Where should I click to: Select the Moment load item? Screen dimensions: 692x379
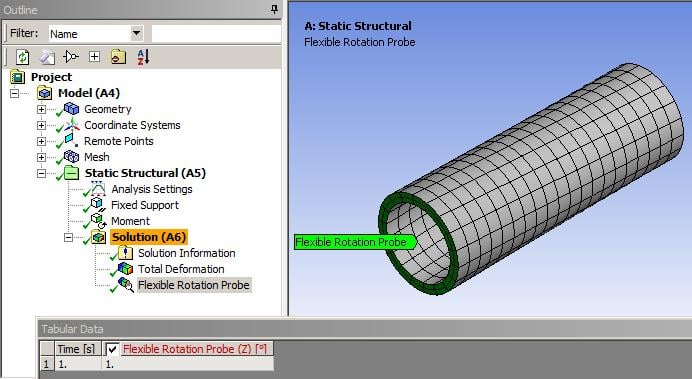[130, 221]
